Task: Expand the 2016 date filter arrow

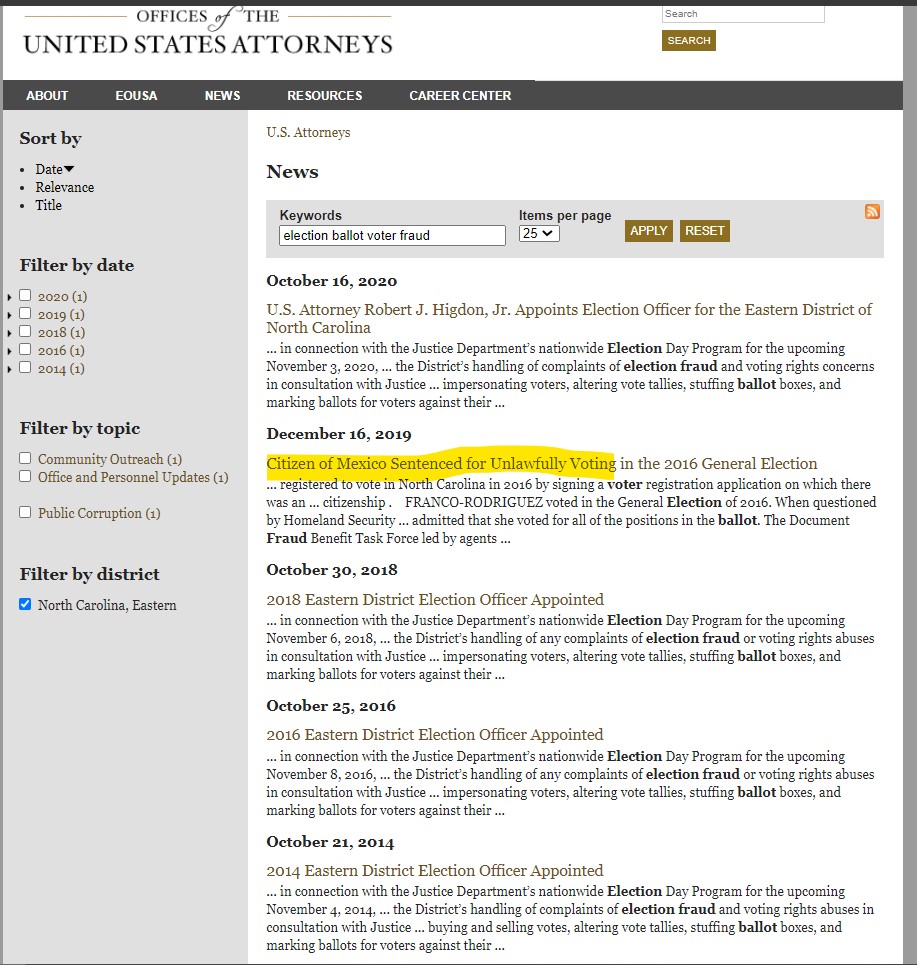Action: point(9,351)
